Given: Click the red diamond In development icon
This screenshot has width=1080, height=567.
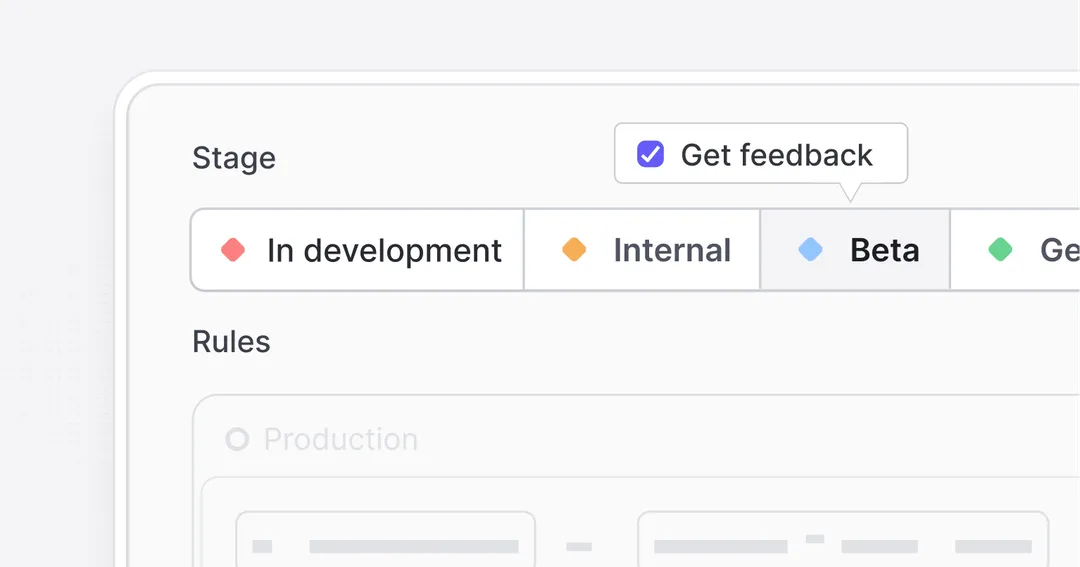Looking at the screenshot, I should (x=233, y=249).
